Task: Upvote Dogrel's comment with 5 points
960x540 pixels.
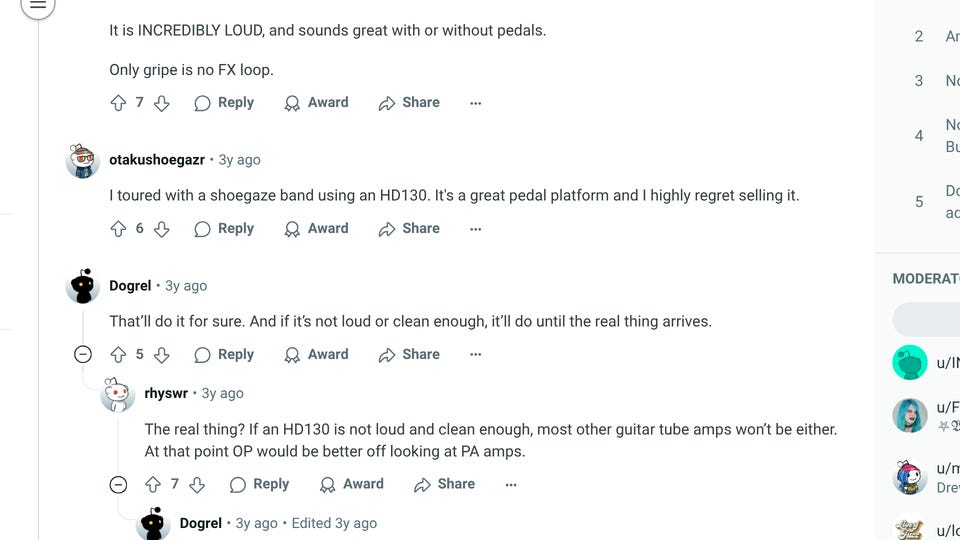Action: pyautogui.click(x=118, y=355)
